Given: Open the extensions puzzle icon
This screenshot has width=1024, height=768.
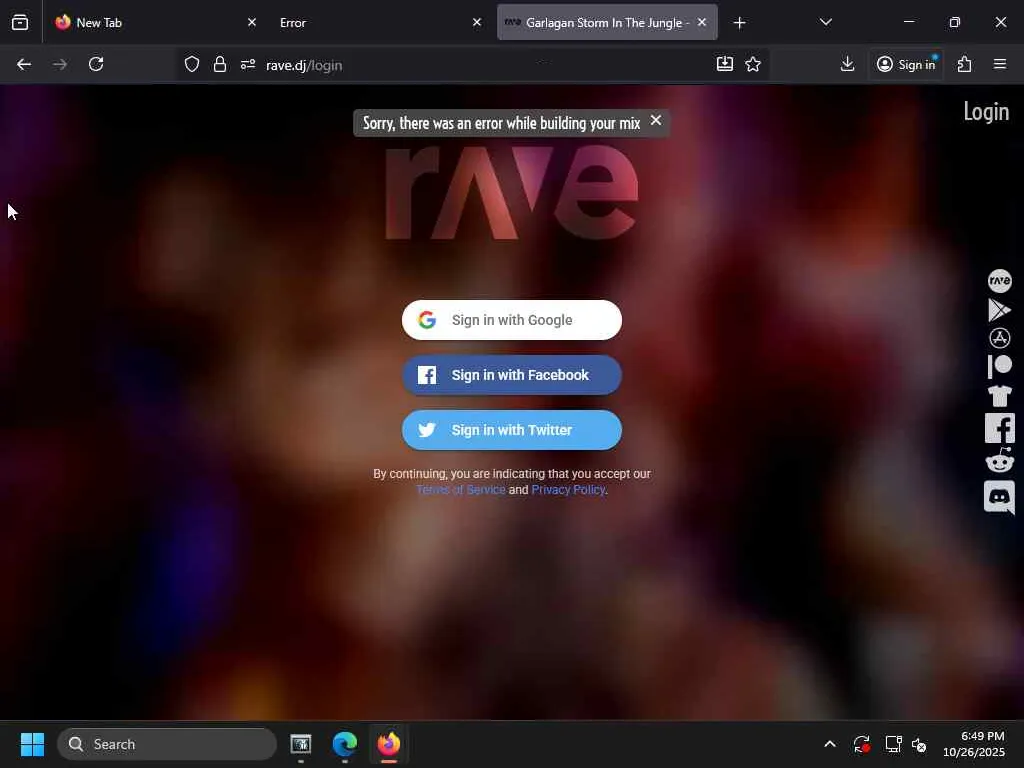Looking at the screenshot, I should tap(965, 64).
